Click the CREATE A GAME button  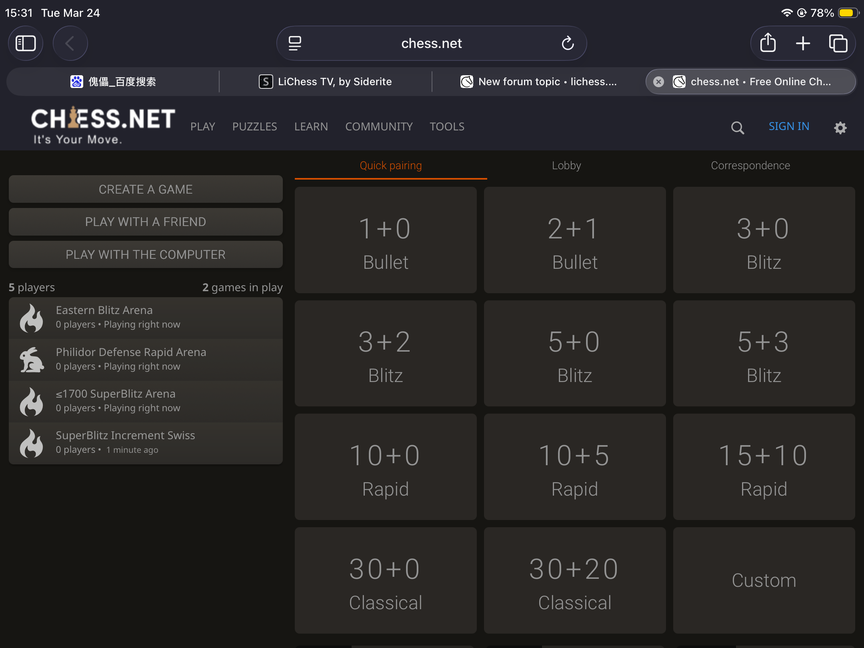tap(146, 189)
